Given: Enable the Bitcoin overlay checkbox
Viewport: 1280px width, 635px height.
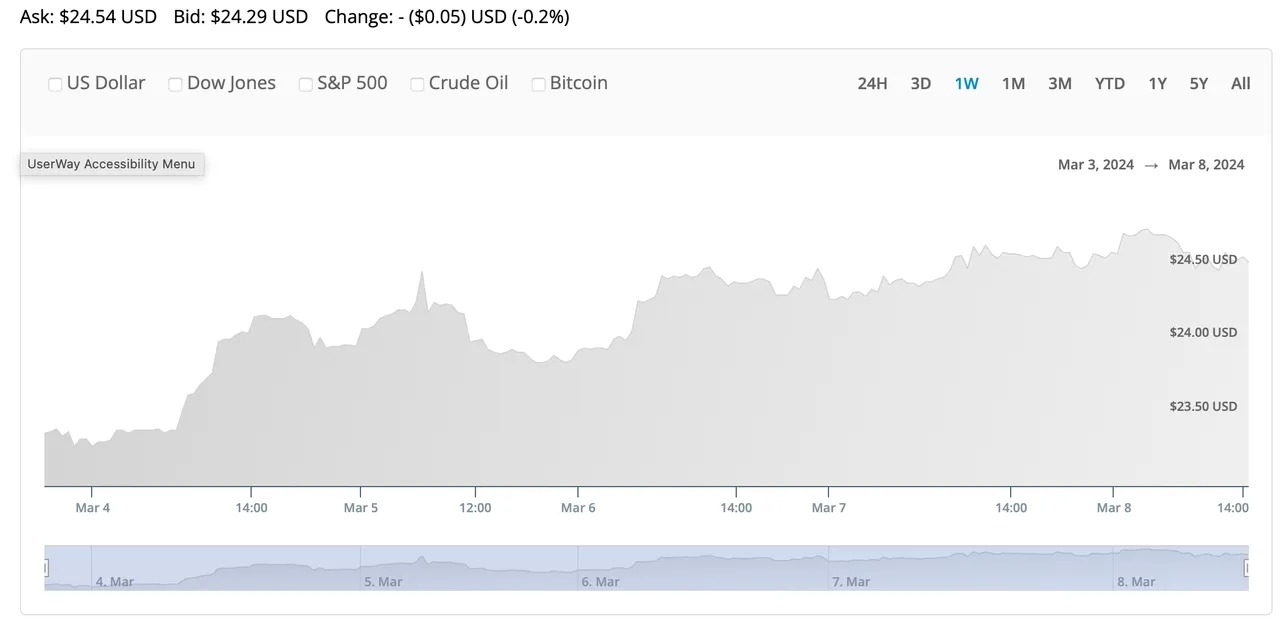Looking at the screenshot, I should [x=539, y=84].
